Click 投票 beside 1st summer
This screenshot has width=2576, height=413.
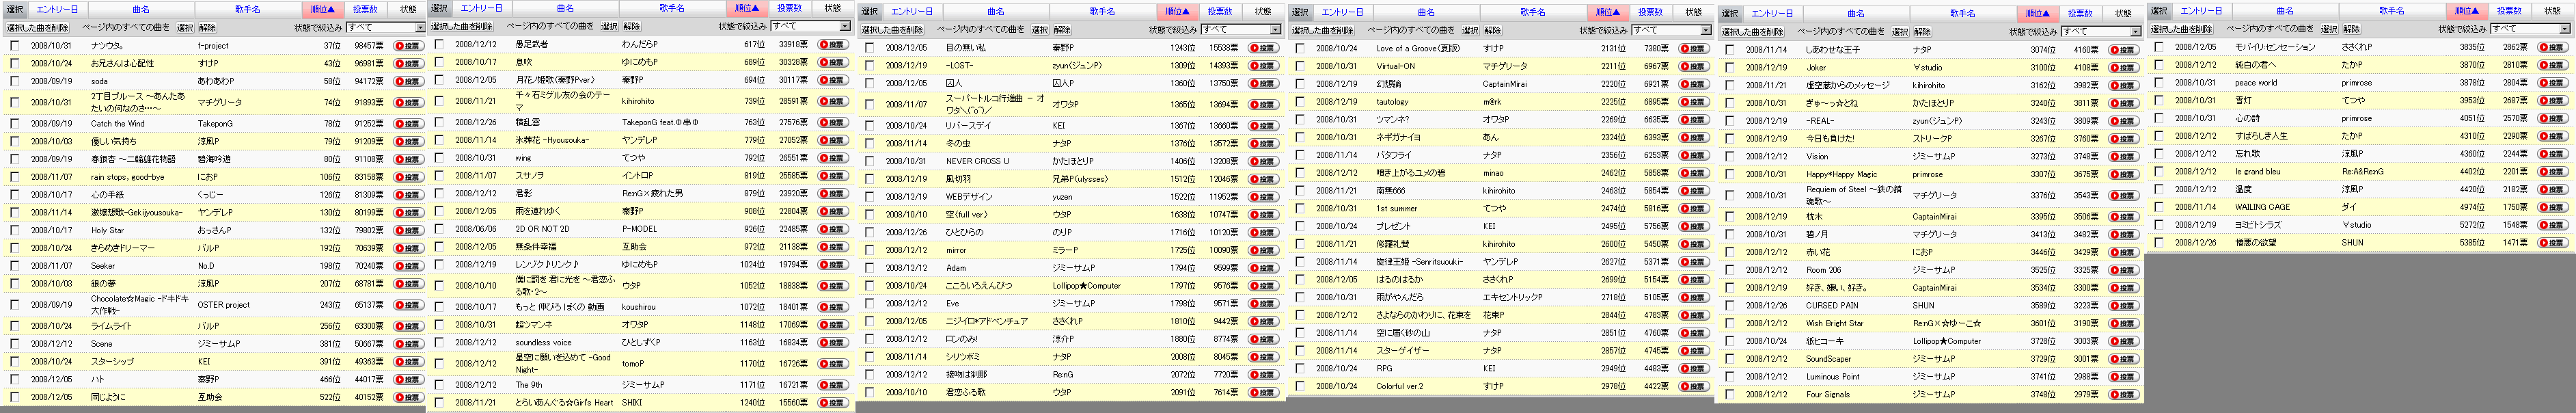1693,209
